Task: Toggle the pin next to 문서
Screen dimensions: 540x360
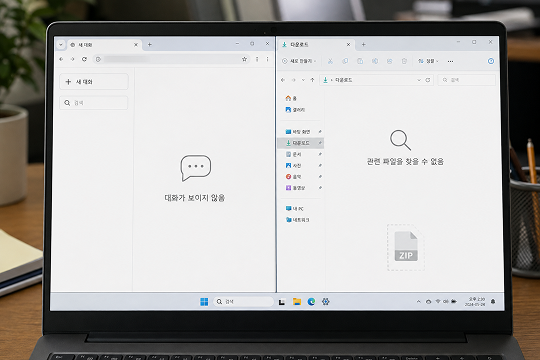Action: (x=320, y=154)
